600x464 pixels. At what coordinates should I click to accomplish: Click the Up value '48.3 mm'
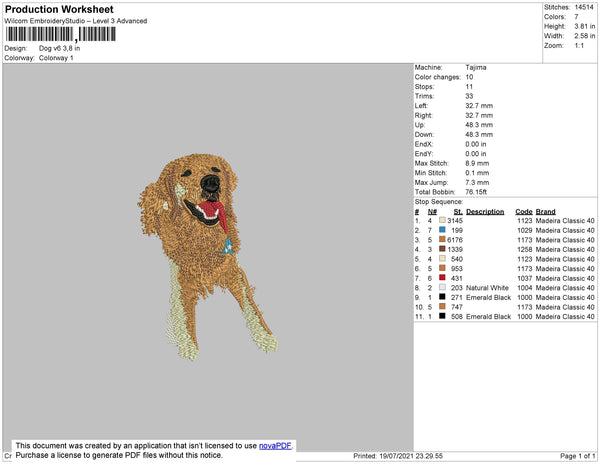point(479,125)
